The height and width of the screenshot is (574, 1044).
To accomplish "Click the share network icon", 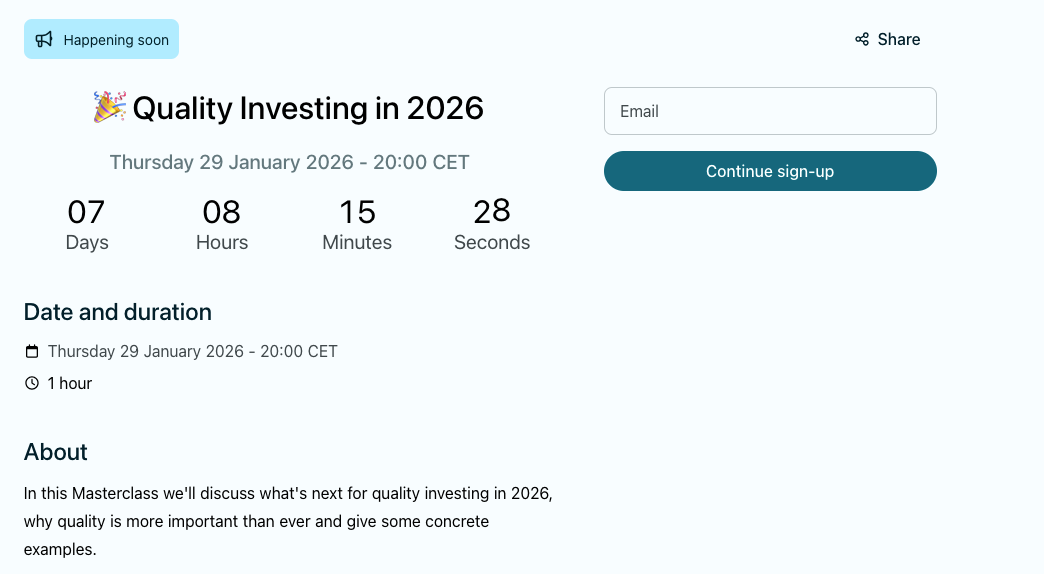I will (x=862, y=40).
